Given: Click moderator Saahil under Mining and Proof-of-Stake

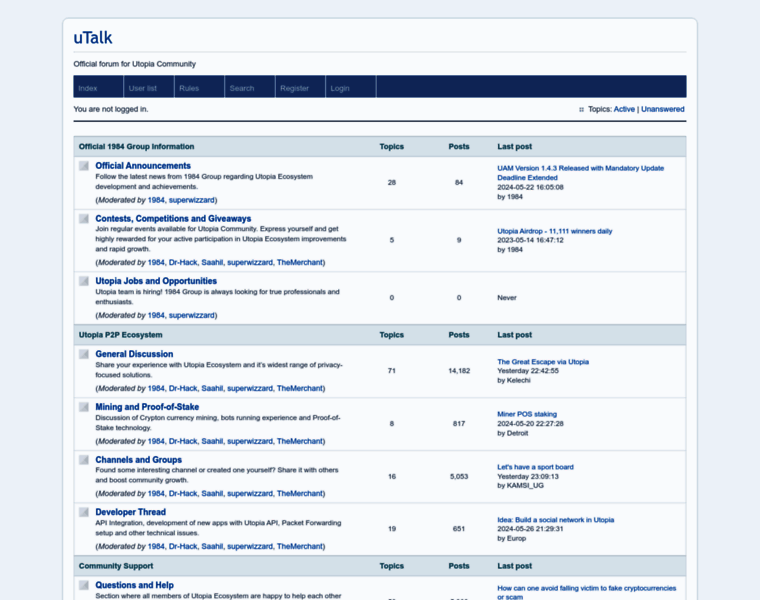Looking at the screenshot, I should [x=212, y=441].
